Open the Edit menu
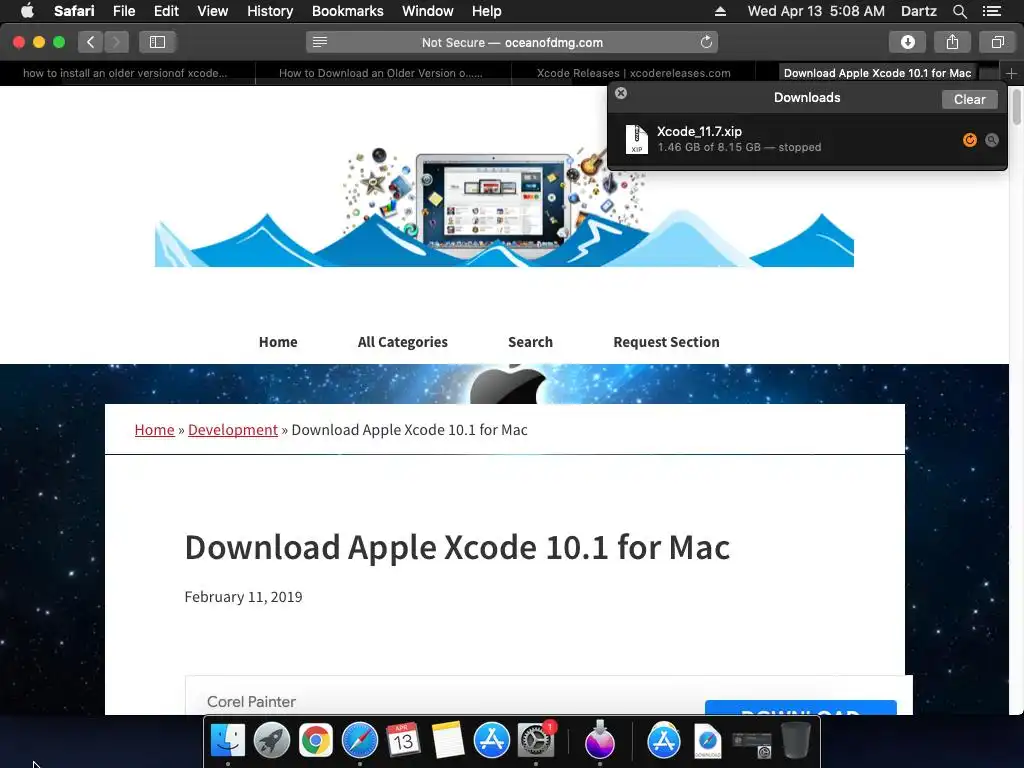Screen dimensions: 1024x768 [x=166, y=11]
